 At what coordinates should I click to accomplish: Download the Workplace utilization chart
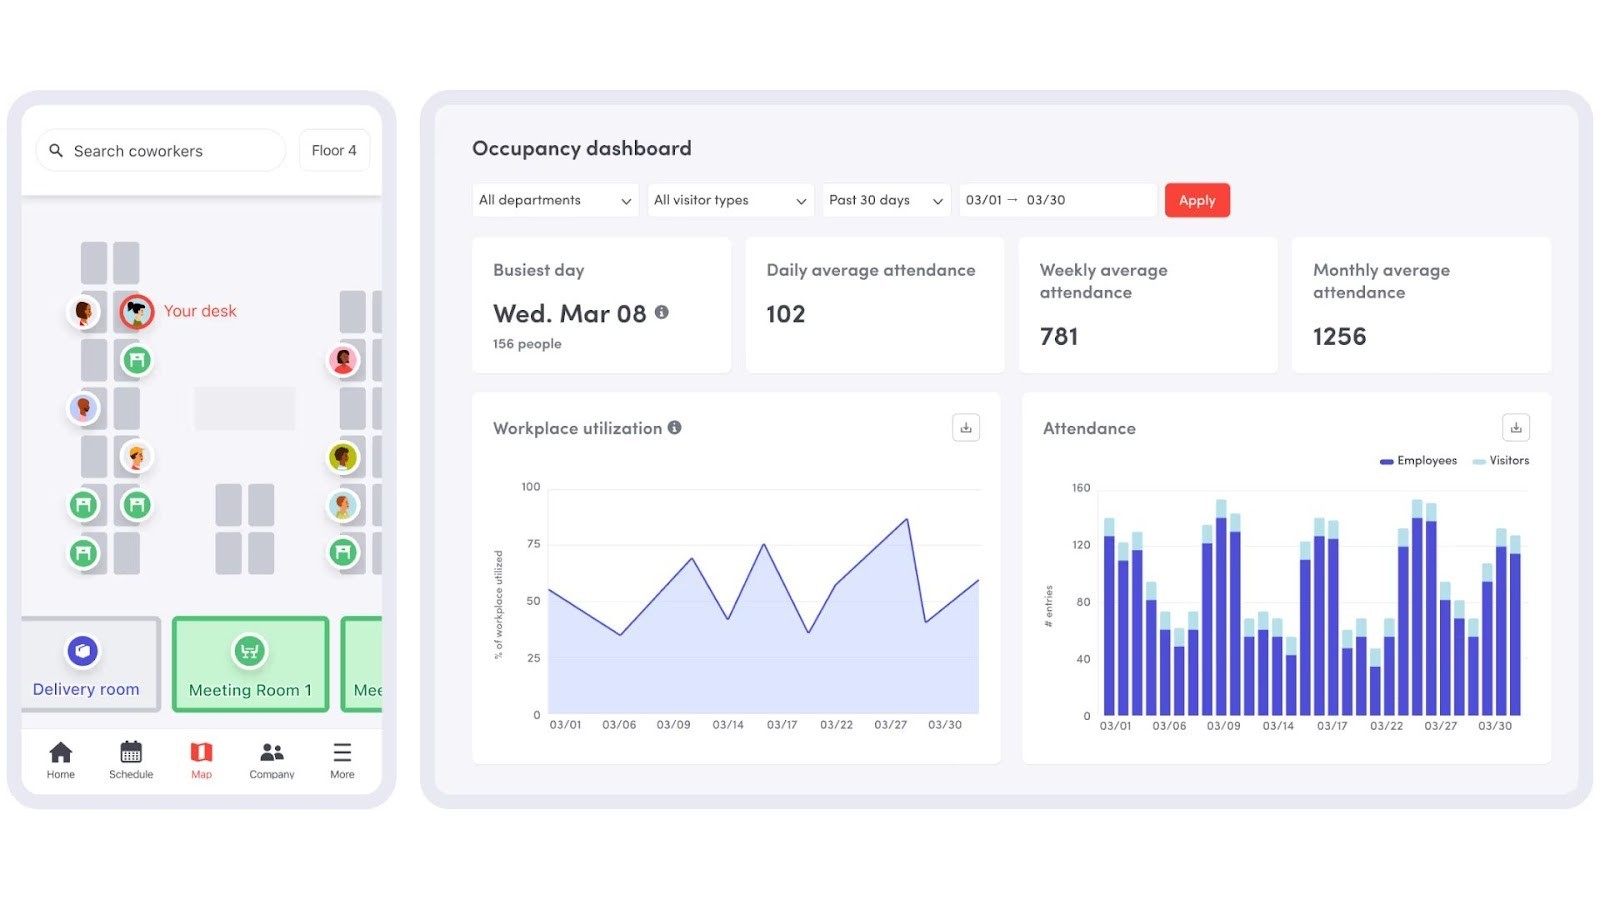[965, 427]
